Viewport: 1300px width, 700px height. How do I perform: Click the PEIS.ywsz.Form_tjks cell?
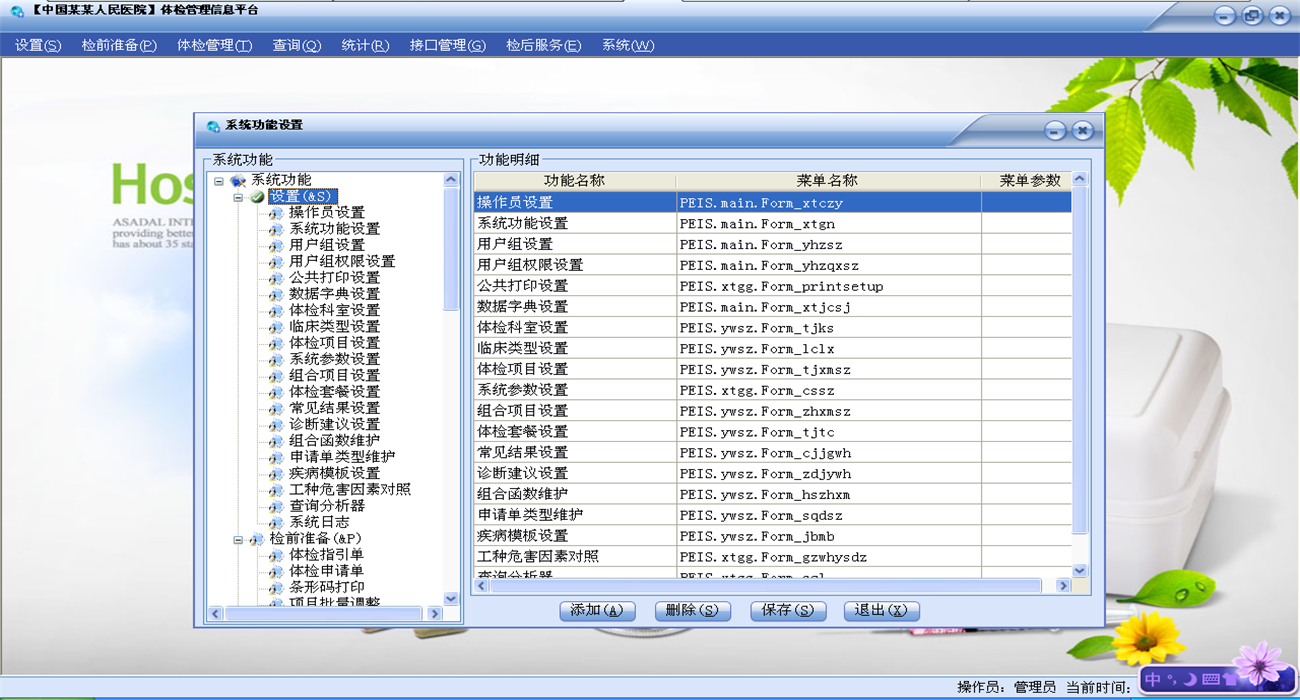[x=829, y=327]
